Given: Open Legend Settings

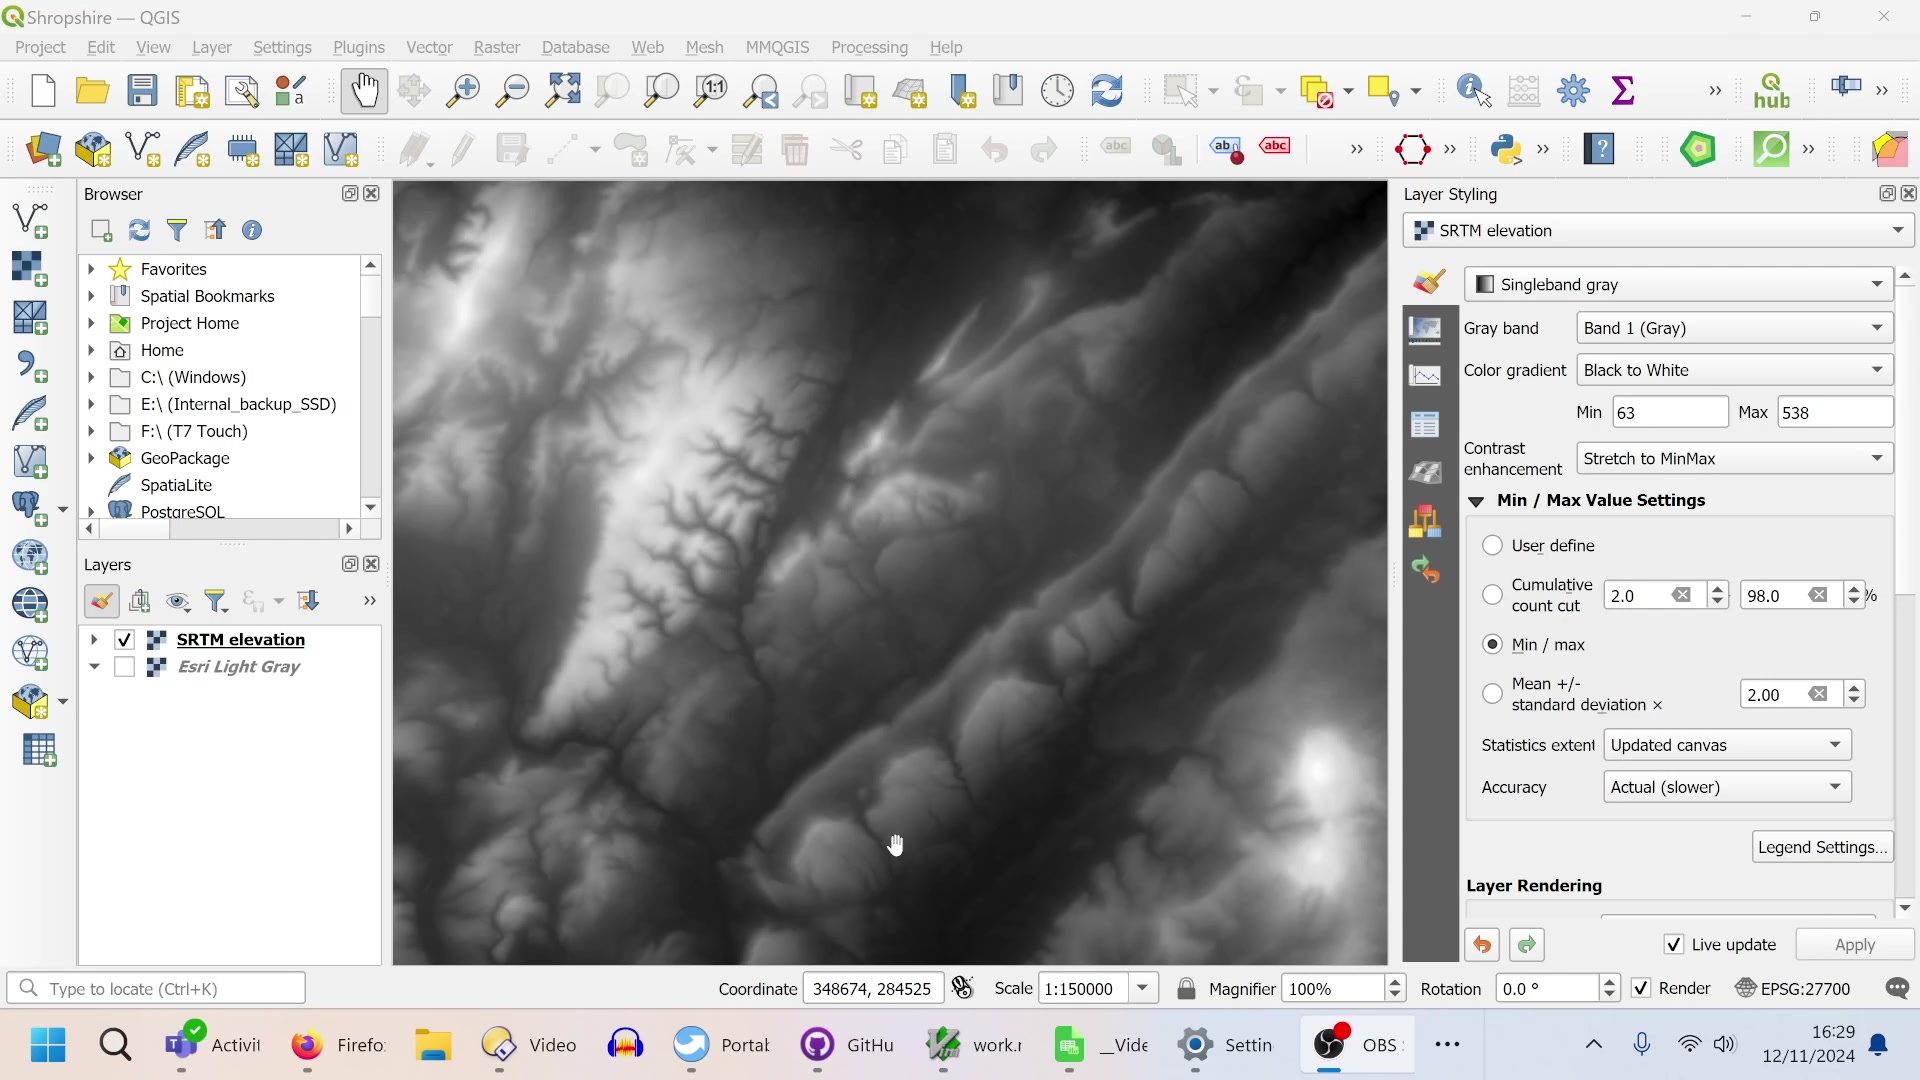Looking at the screenshot, I should (x=1821, y=846).
